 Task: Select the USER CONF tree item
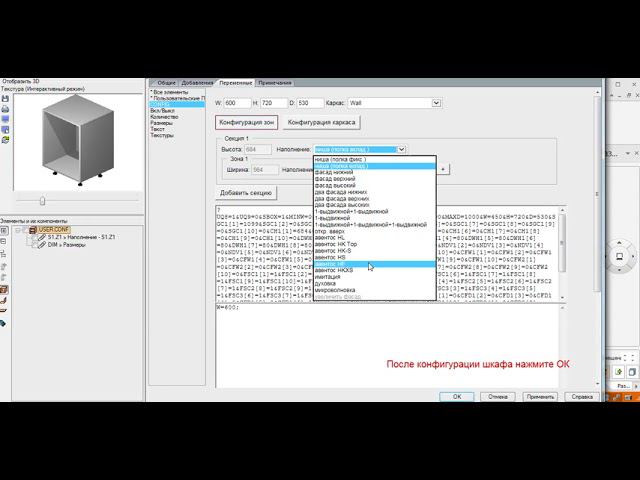pyautogui.click(x=54, y=230)
